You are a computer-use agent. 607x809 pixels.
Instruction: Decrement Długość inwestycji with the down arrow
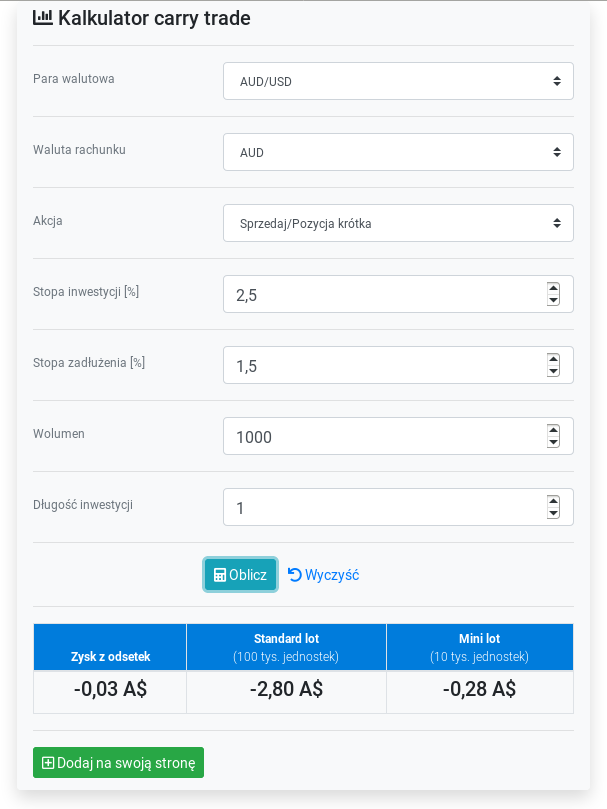[x=553, y=513]
